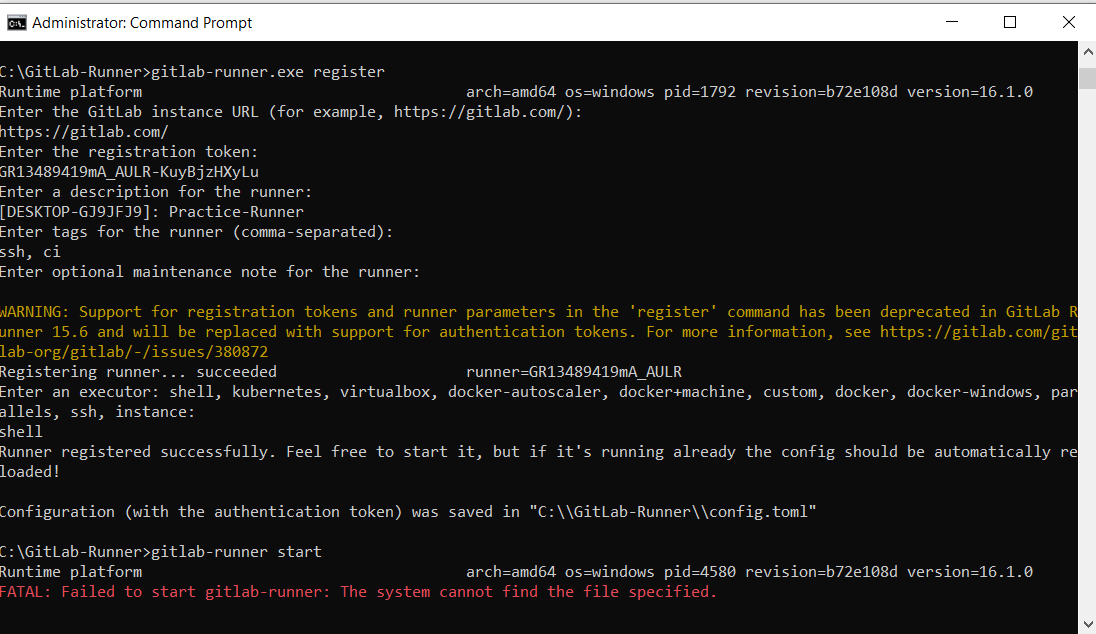Click the vertical scrollbar thumb
1096x634 pixels.
tap(1087, 78)
